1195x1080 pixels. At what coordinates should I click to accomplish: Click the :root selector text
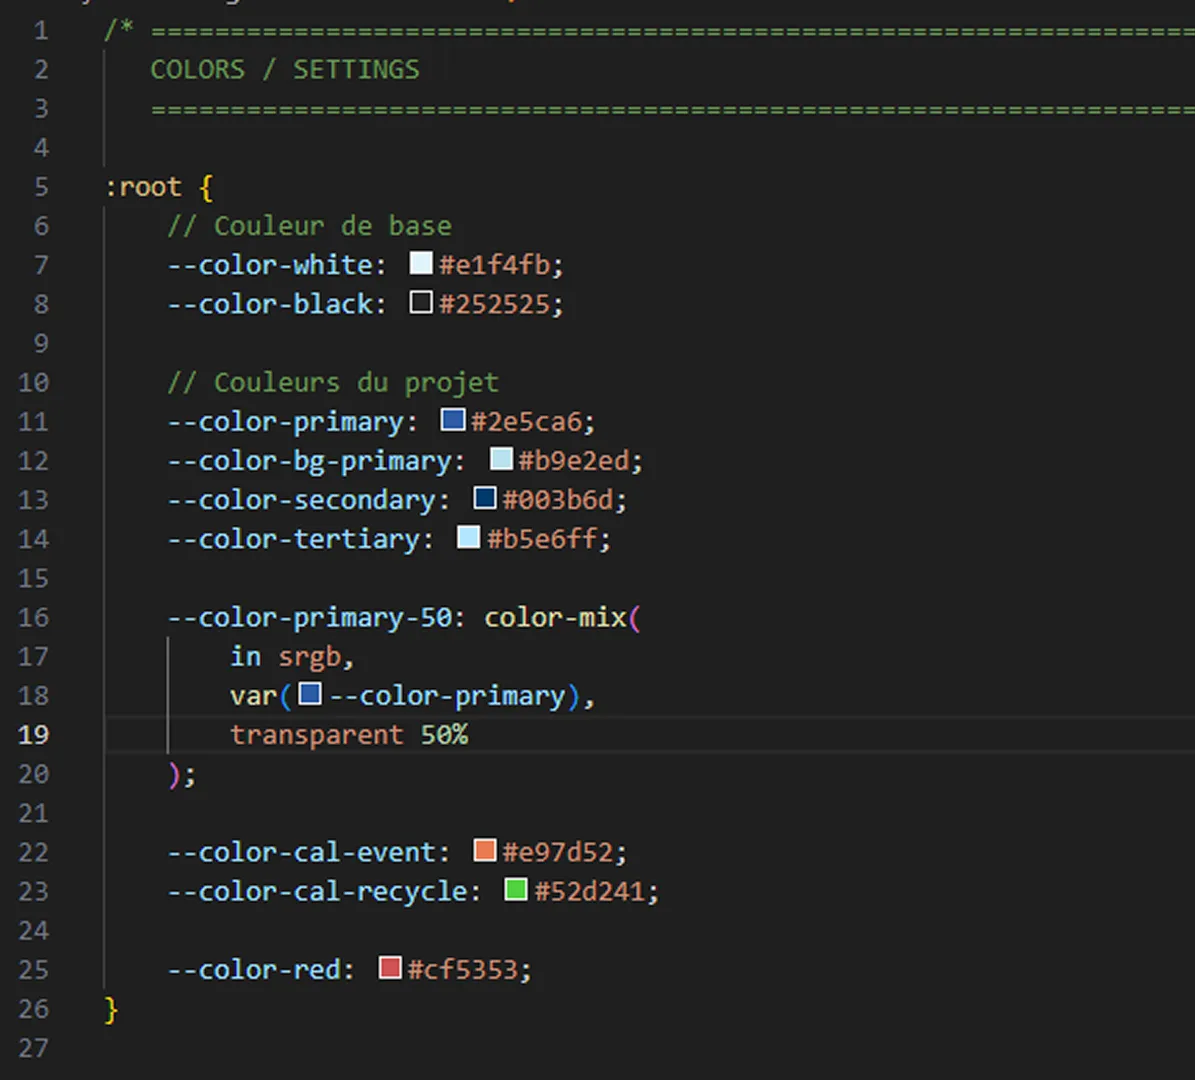click(143, 186)
